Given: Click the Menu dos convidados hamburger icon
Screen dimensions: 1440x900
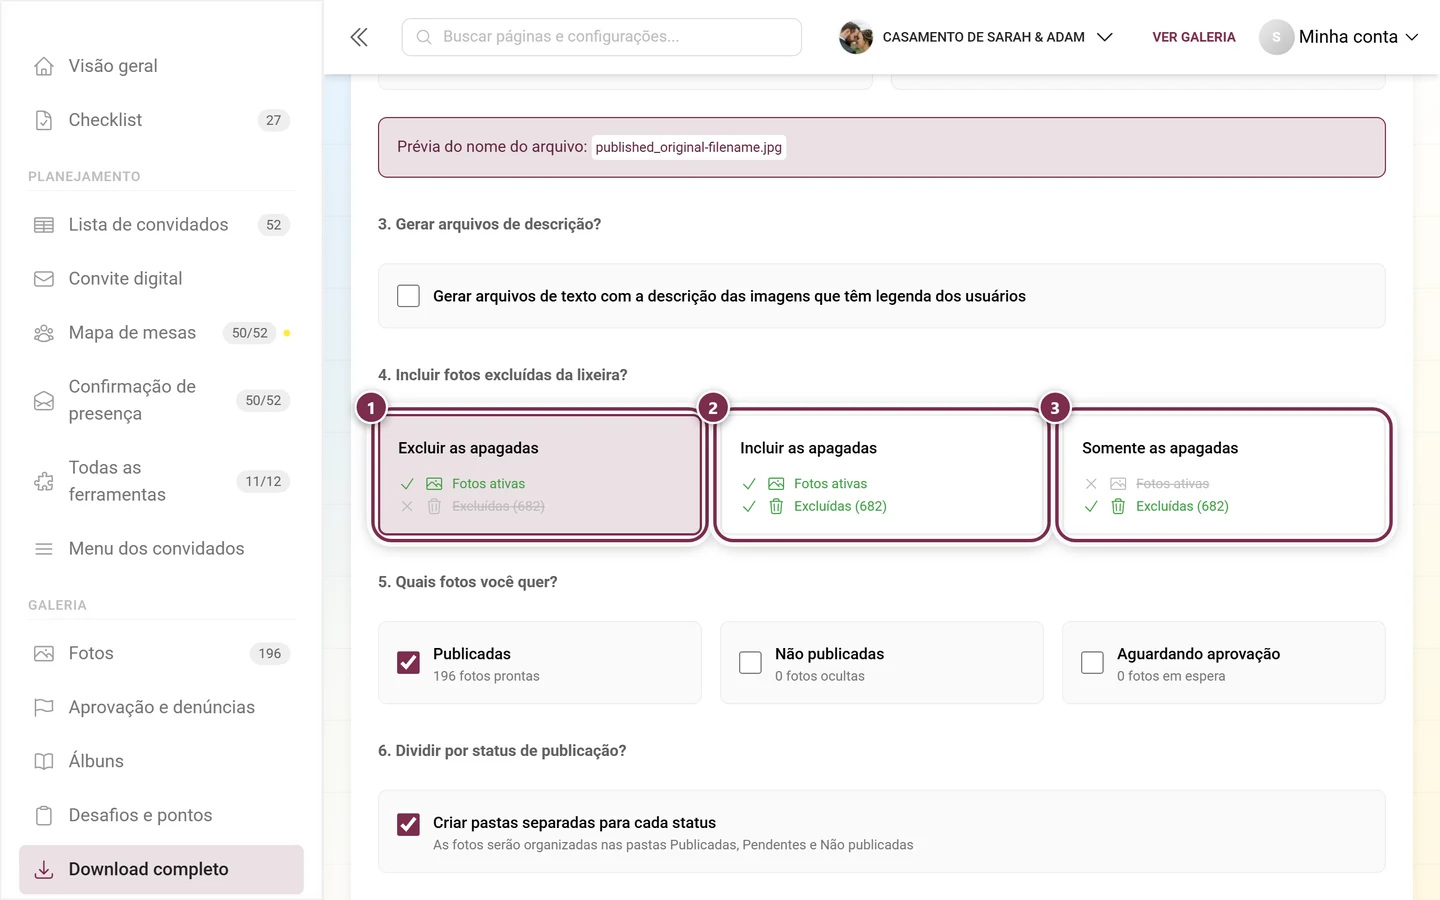Looking at the screenshot, I should 44,549.
